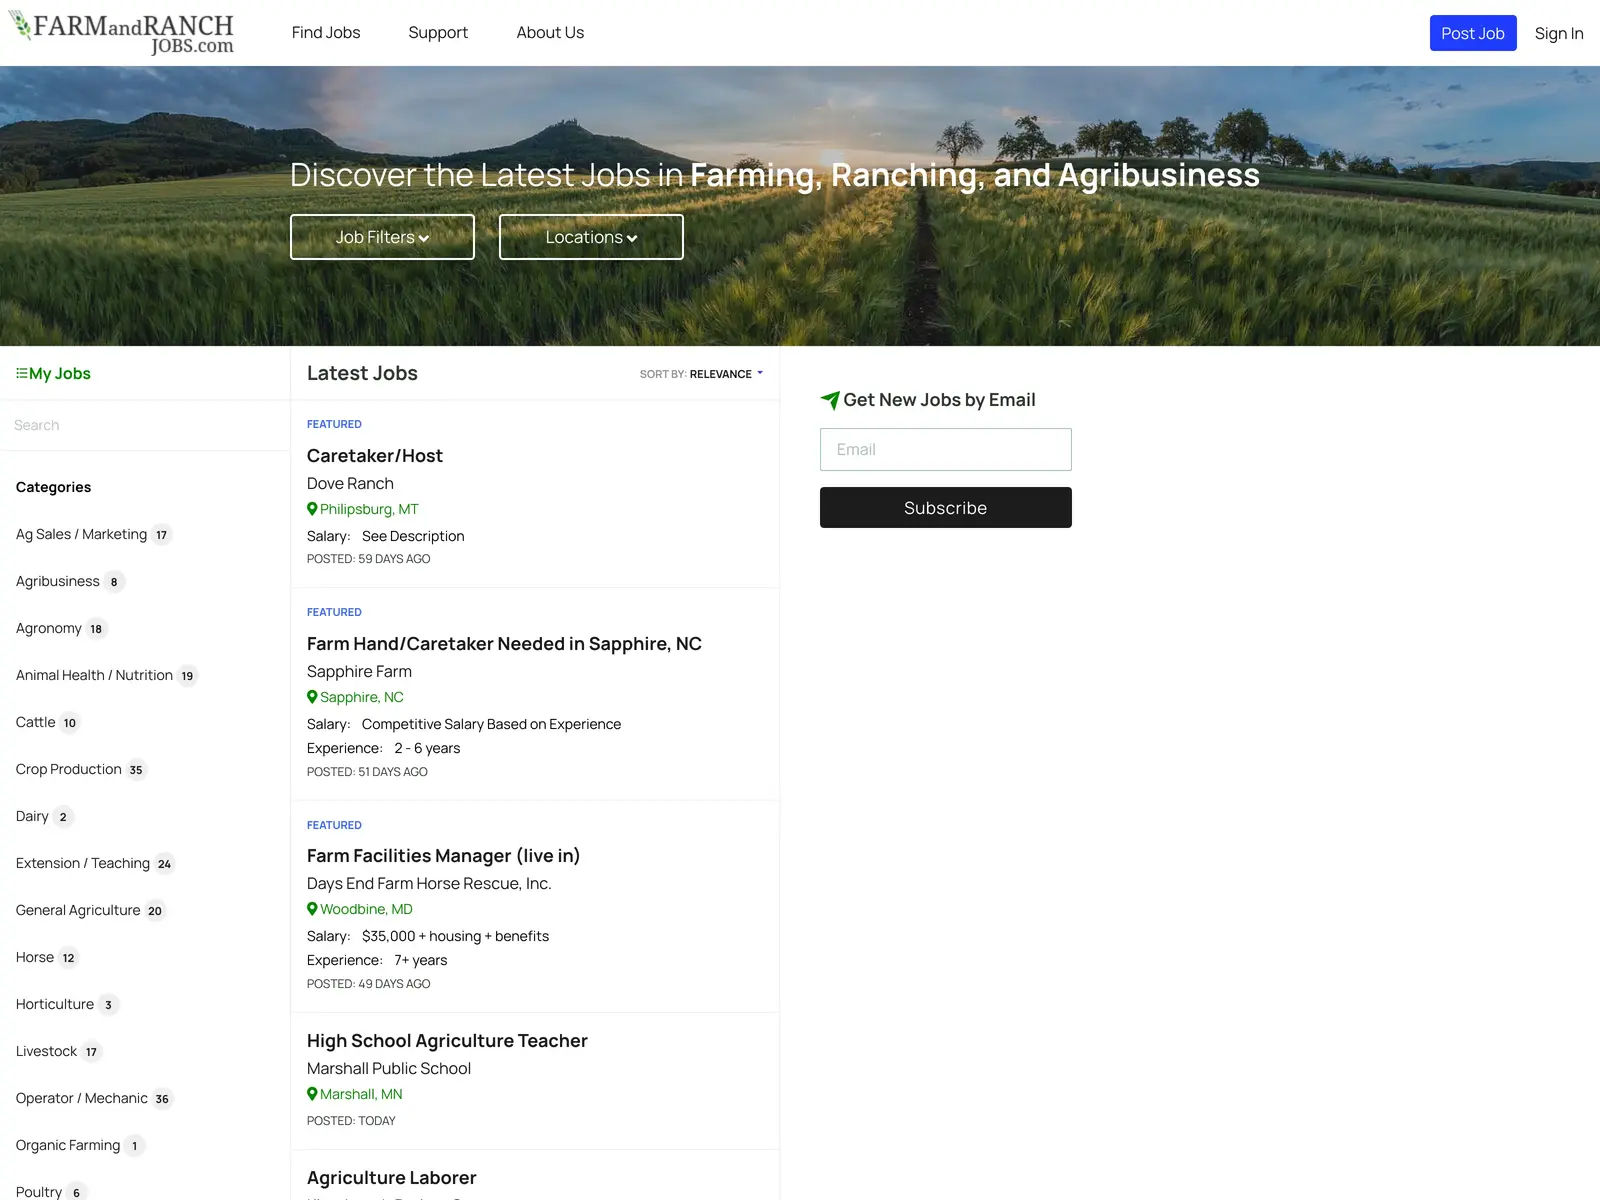Click the location pin beside Marshall, MN
Viewport: 1600px width, 1200px height.
click(x=312, y=1094)
